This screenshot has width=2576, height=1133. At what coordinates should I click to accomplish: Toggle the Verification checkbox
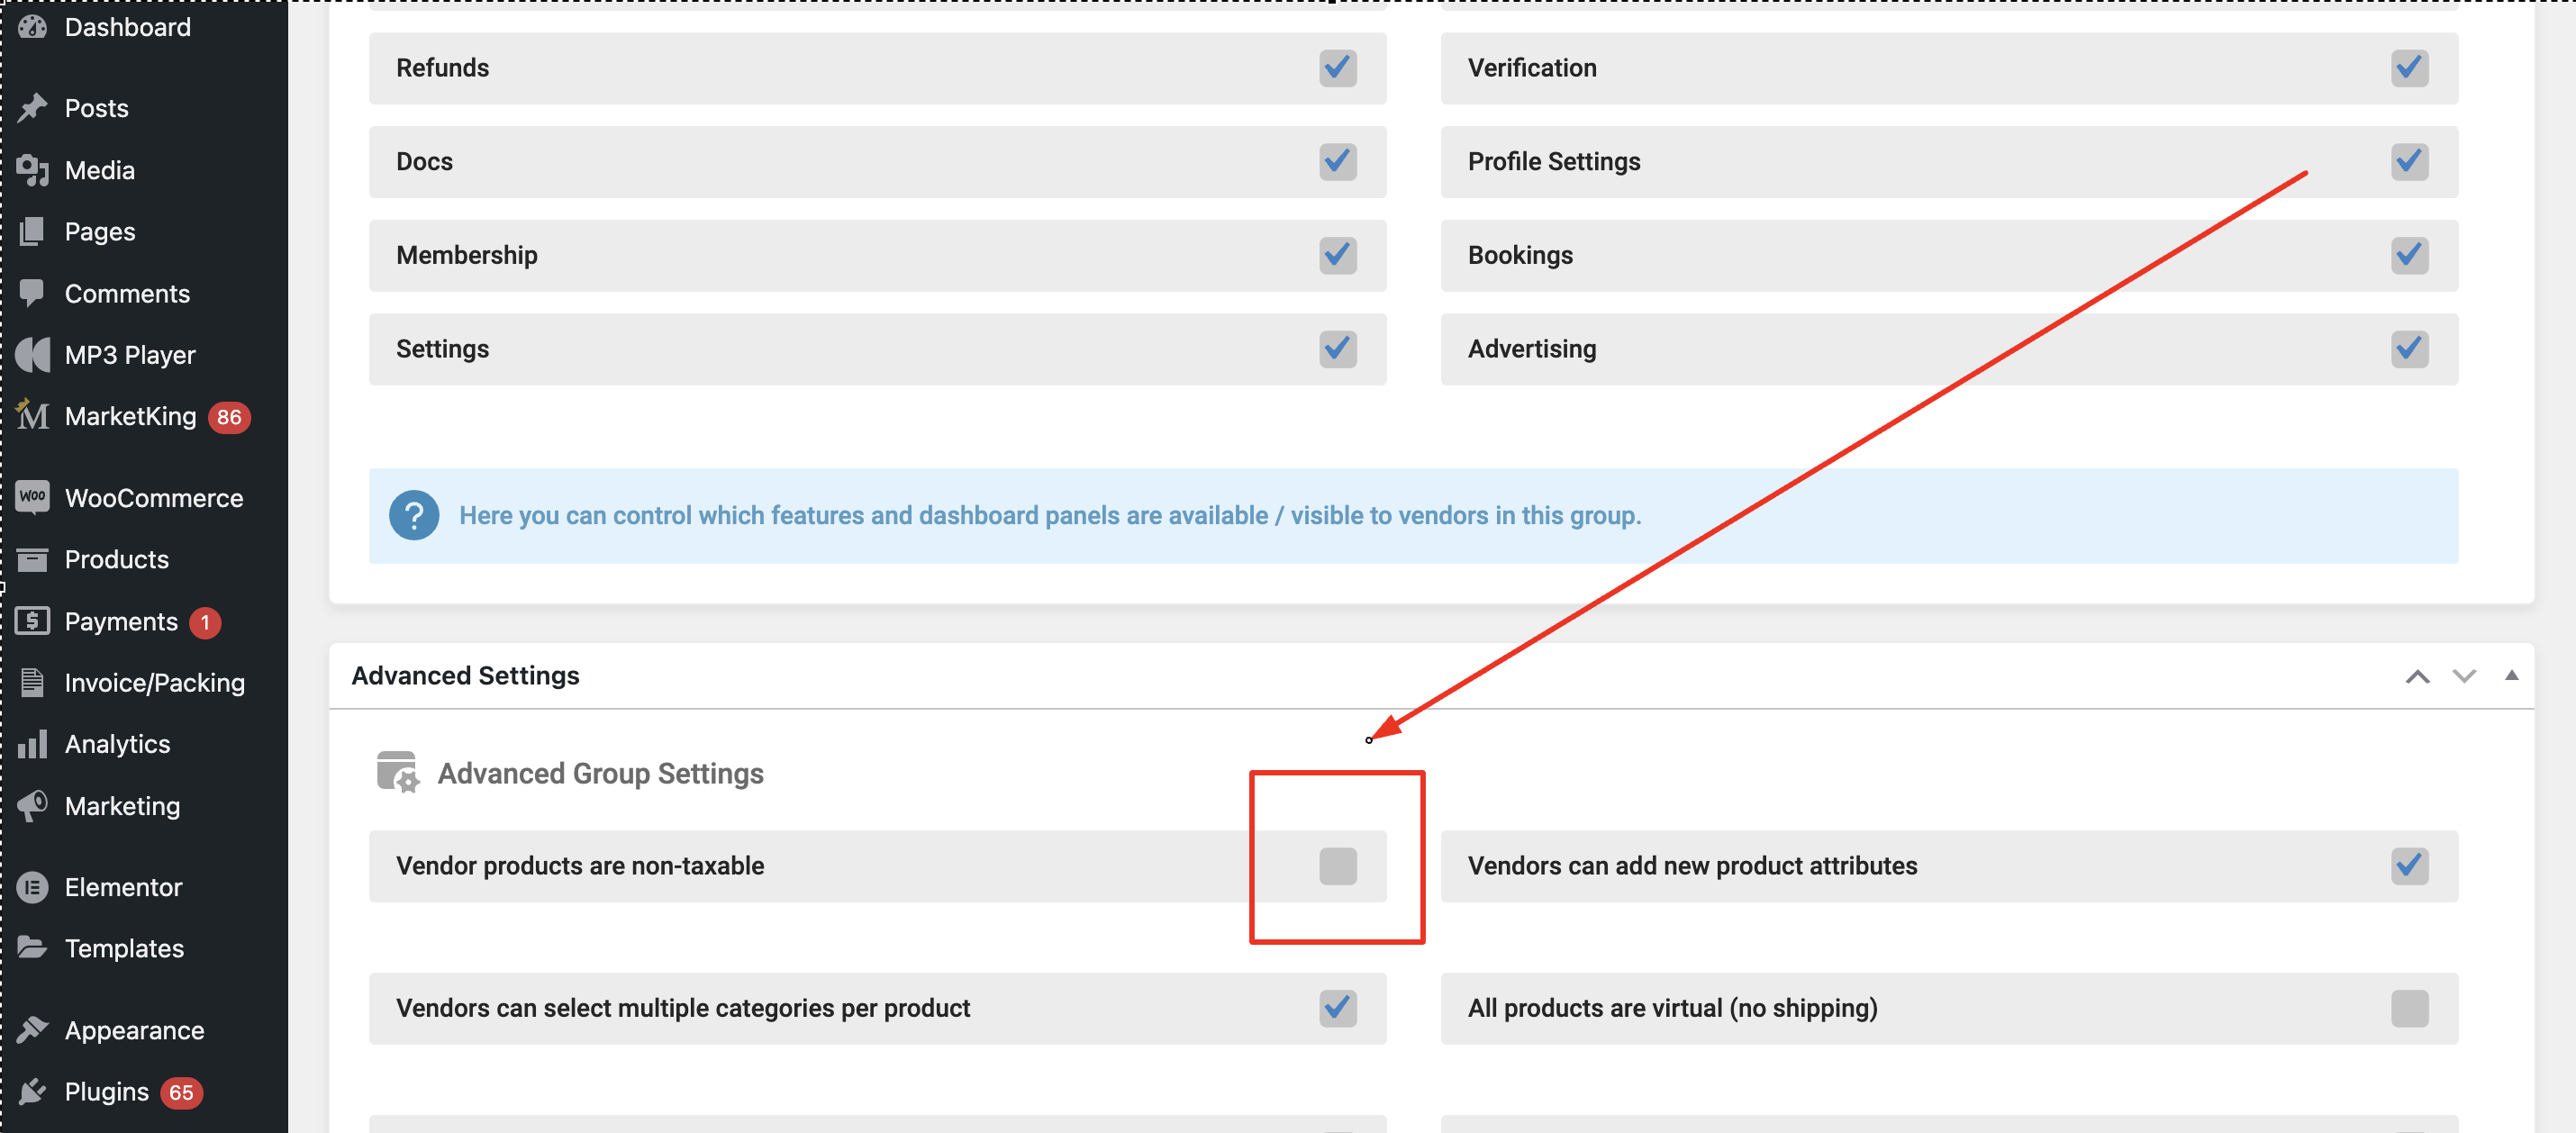pos(2409,68)
